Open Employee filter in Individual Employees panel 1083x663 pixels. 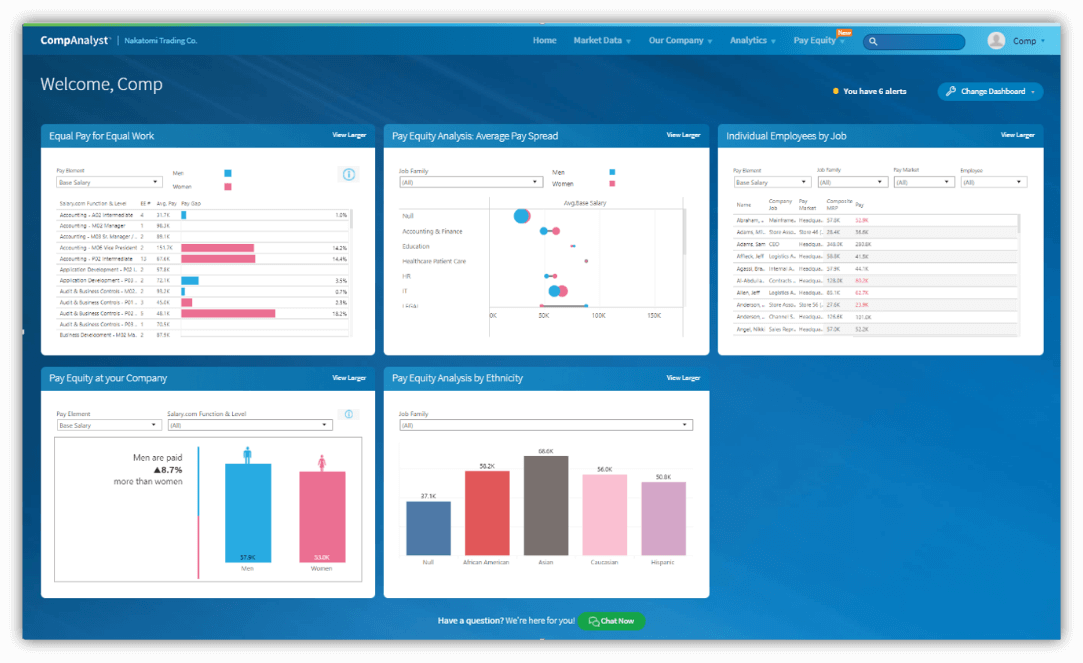tap(993, 182)
